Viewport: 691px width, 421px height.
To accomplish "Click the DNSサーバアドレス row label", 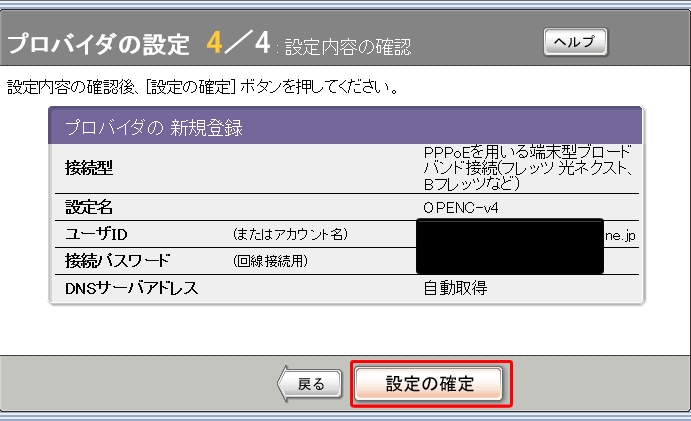I will point(131,288).
